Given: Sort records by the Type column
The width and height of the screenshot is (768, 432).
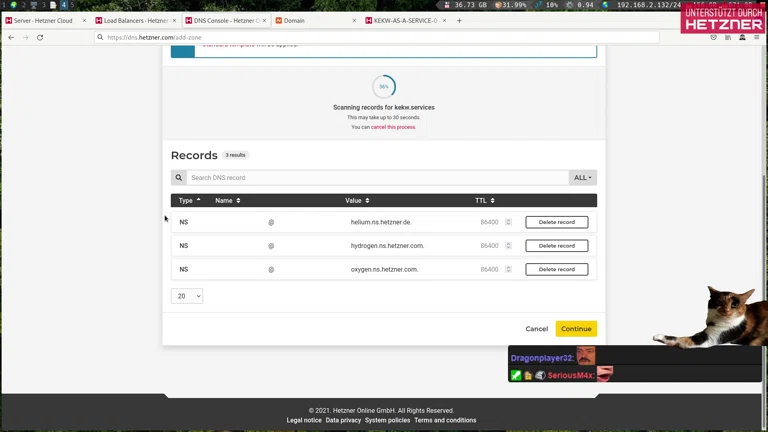Looking at the screenshot, I should click(x=190, y=200).
